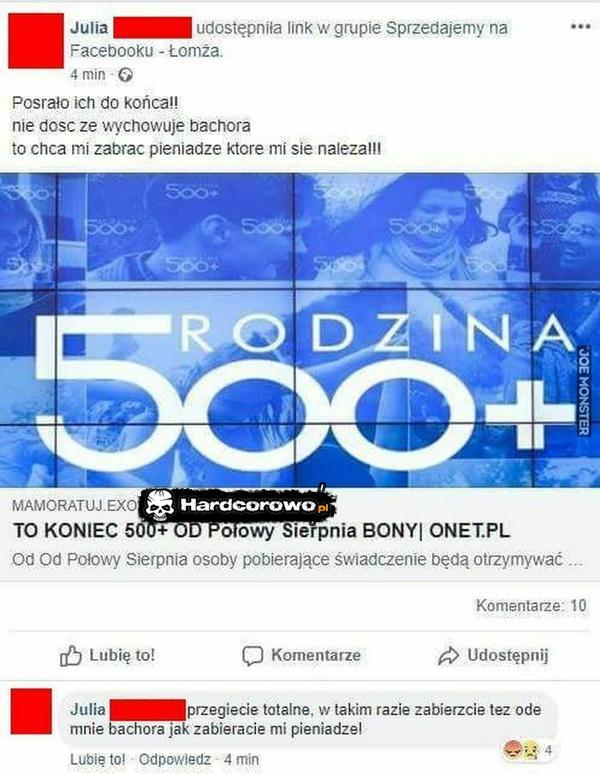Open the comment reaction count 4
This screenshot has height=774, width=600.
tap(548, 750)
